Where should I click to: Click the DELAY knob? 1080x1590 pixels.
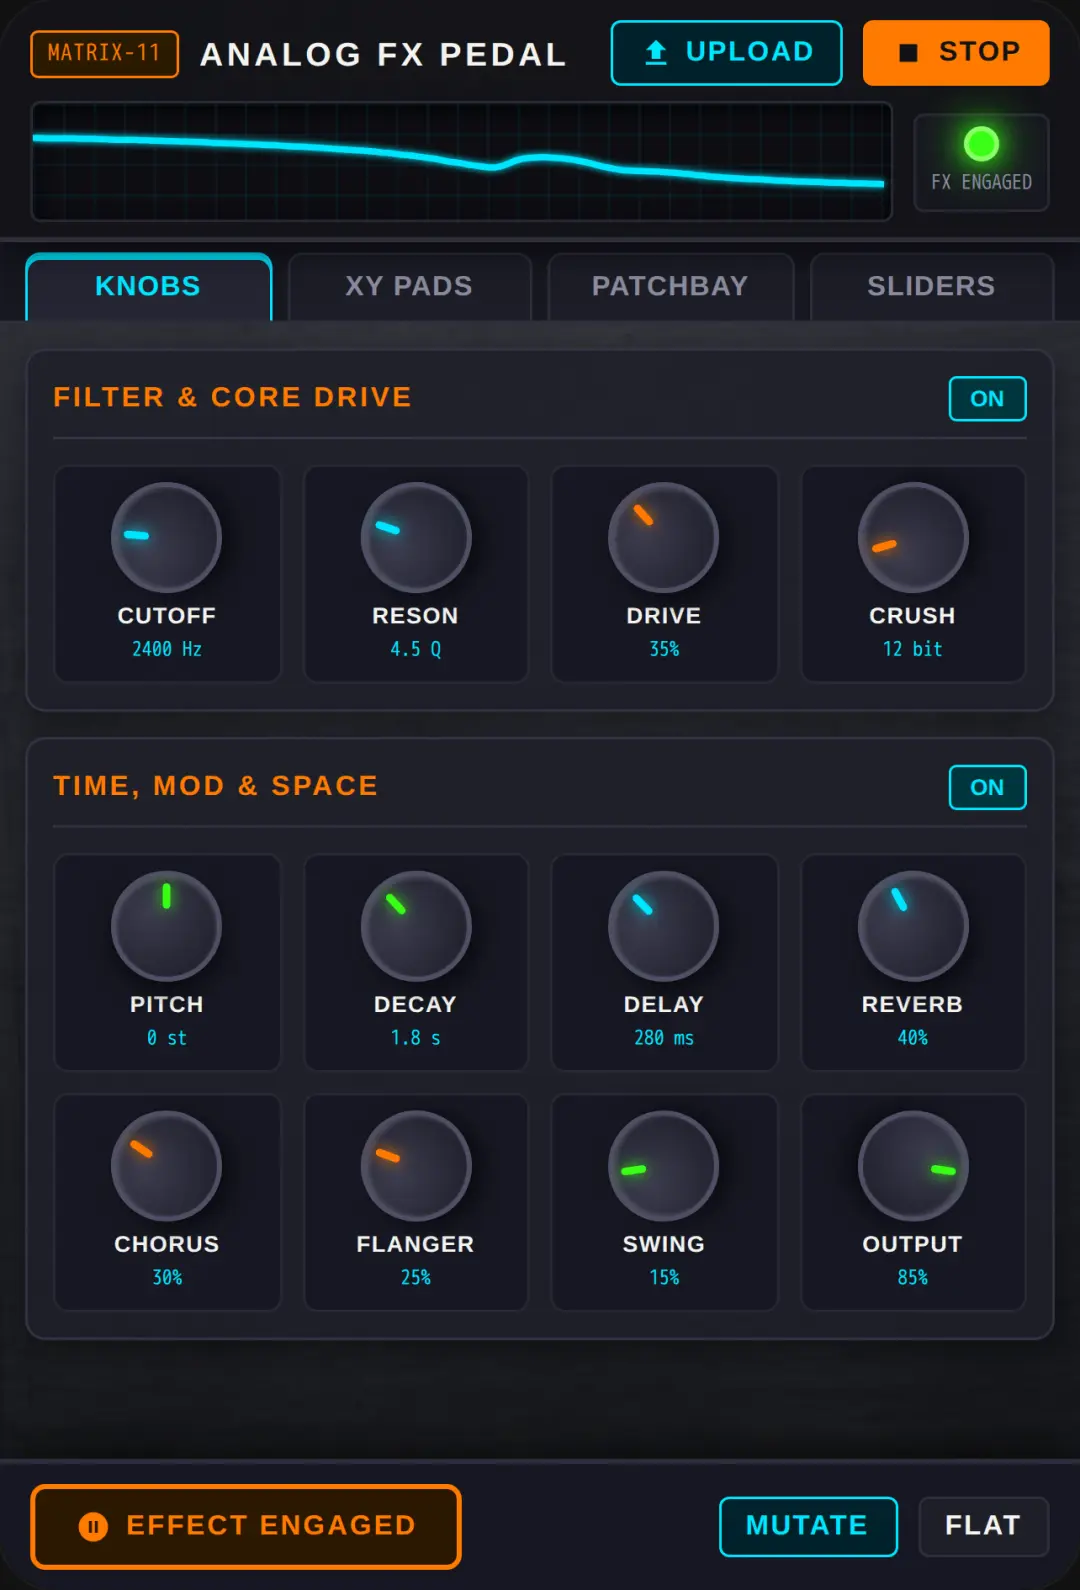tap(664, 926)
